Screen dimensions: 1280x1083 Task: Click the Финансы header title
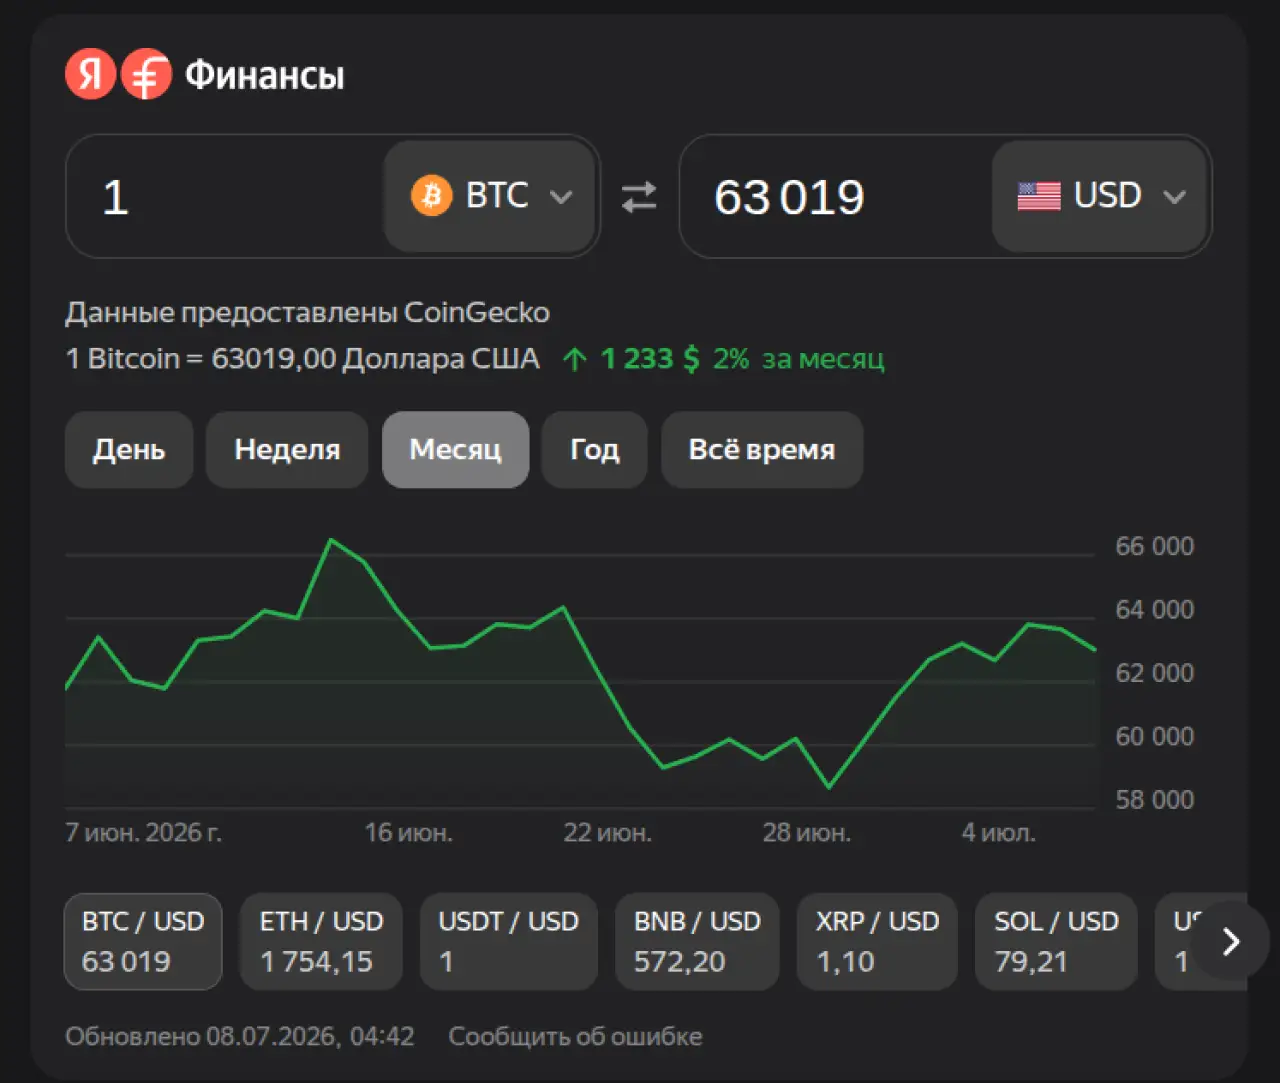(x=265, y=75)
